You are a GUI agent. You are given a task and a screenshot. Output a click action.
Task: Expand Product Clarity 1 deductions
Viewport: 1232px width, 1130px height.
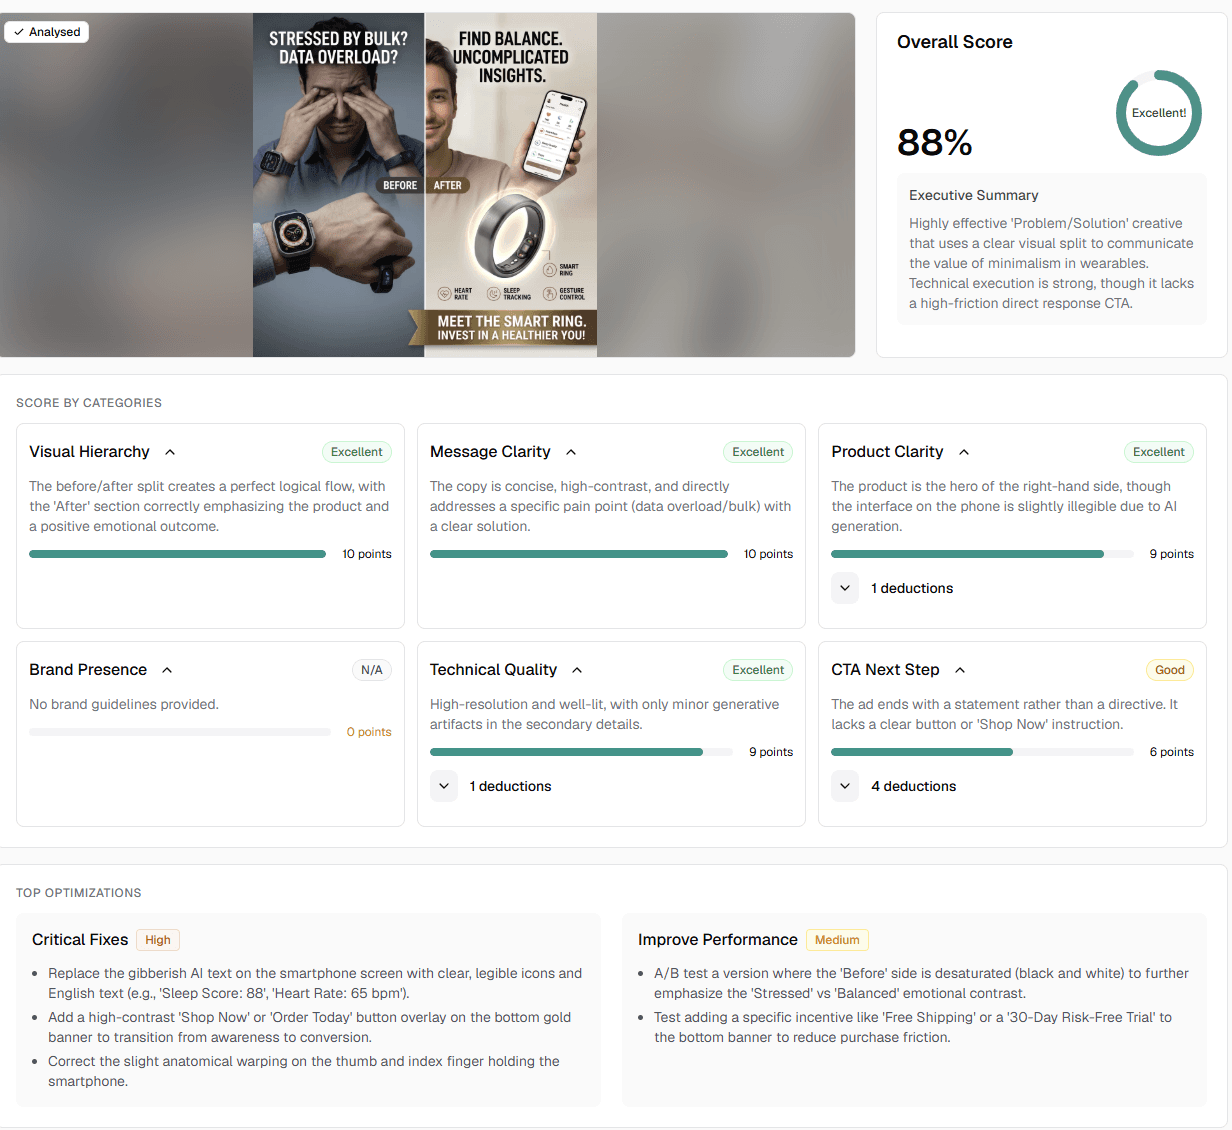coord(845,588)
